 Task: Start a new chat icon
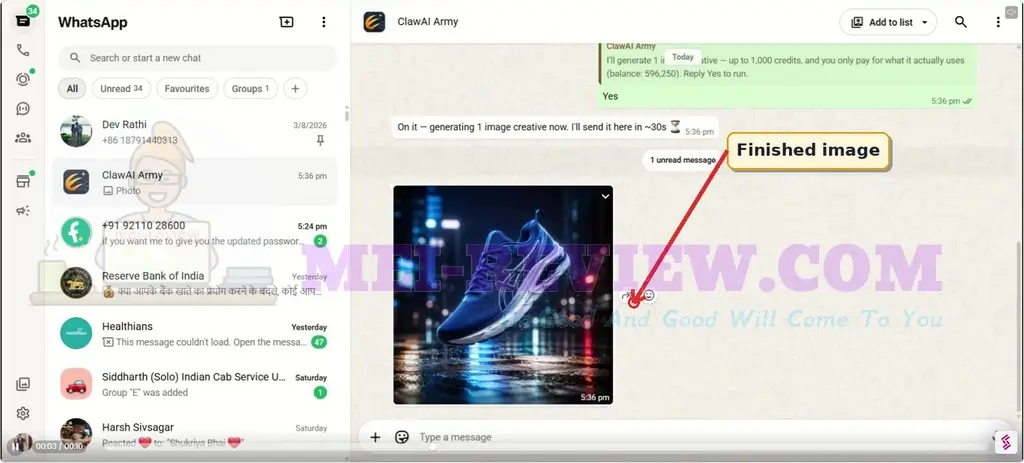tap(286, 22)
